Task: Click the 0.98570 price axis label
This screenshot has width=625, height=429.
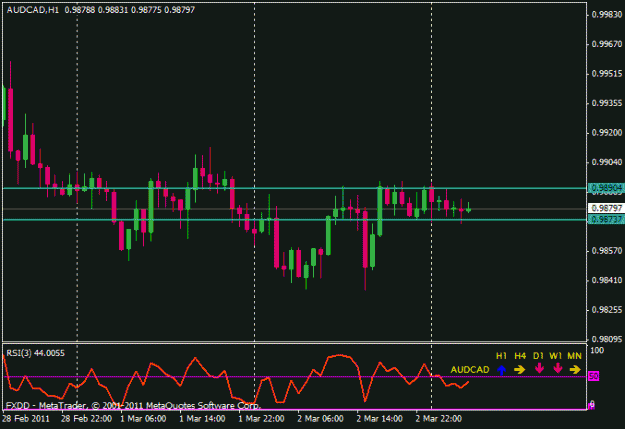Action: point(607,251)
